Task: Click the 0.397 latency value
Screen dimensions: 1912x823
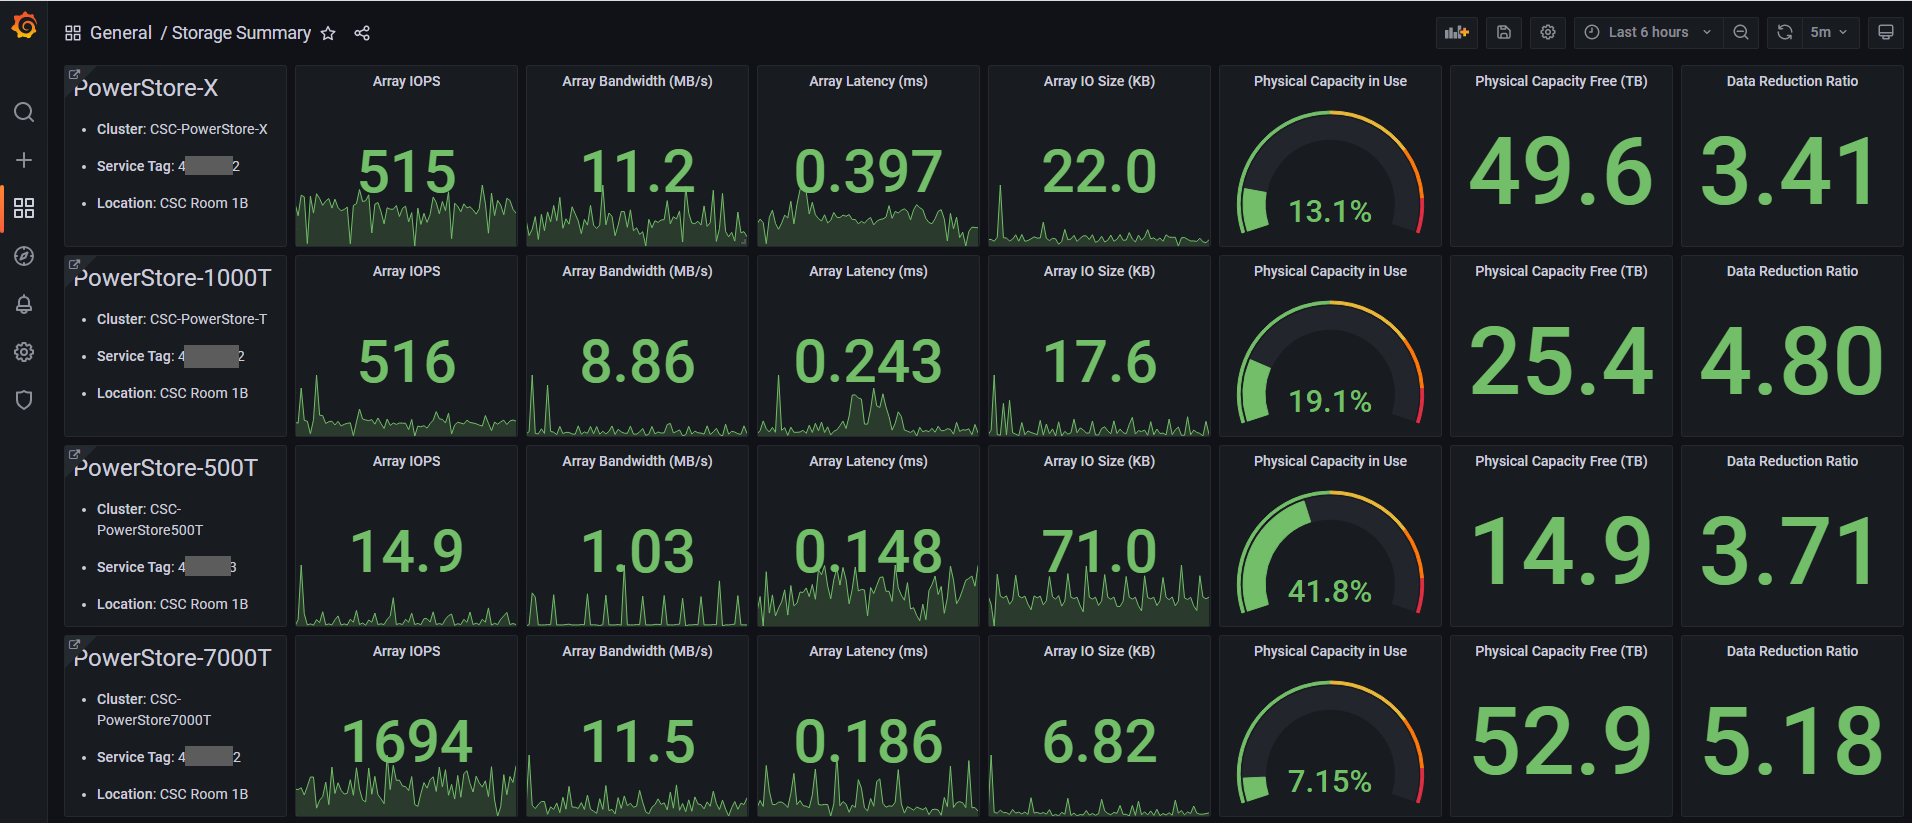Action: 868,172
